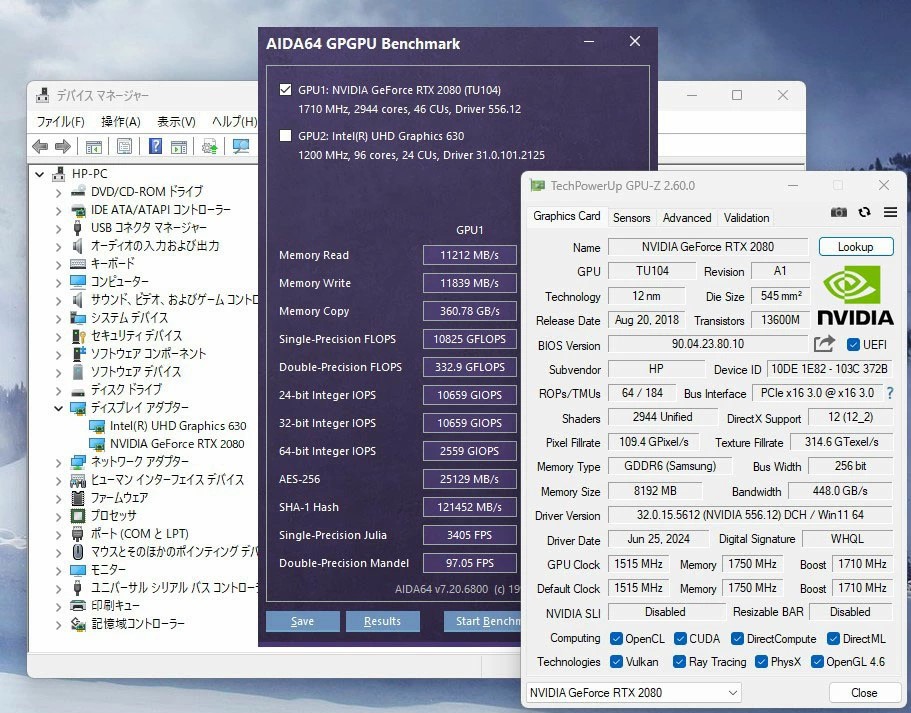Click Save in AIDA64 GPGPU Benchmark

(303, 621)
